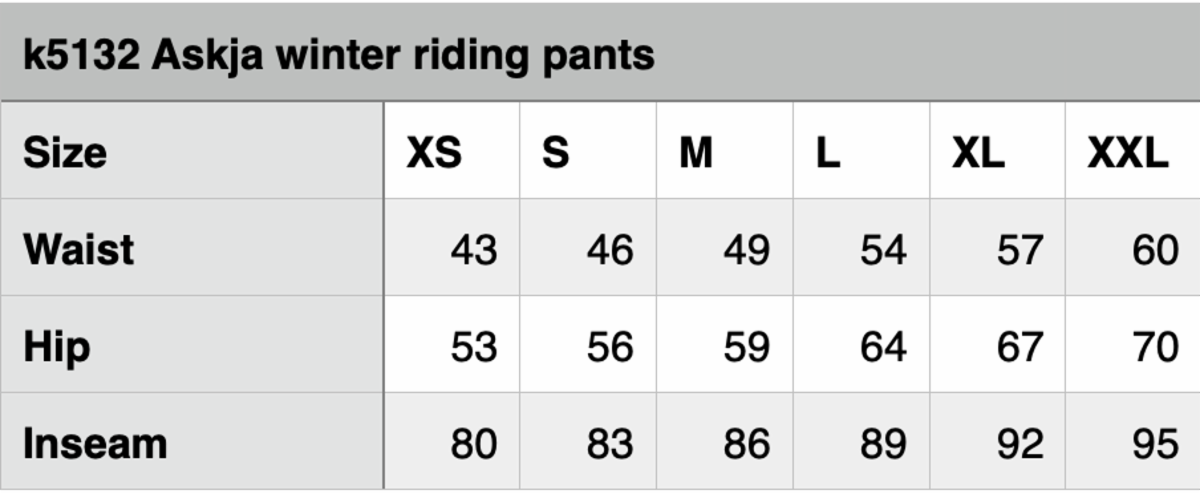Click the XXL waist value 60
Screen dimensions: 1200x494
[1155, 250]
